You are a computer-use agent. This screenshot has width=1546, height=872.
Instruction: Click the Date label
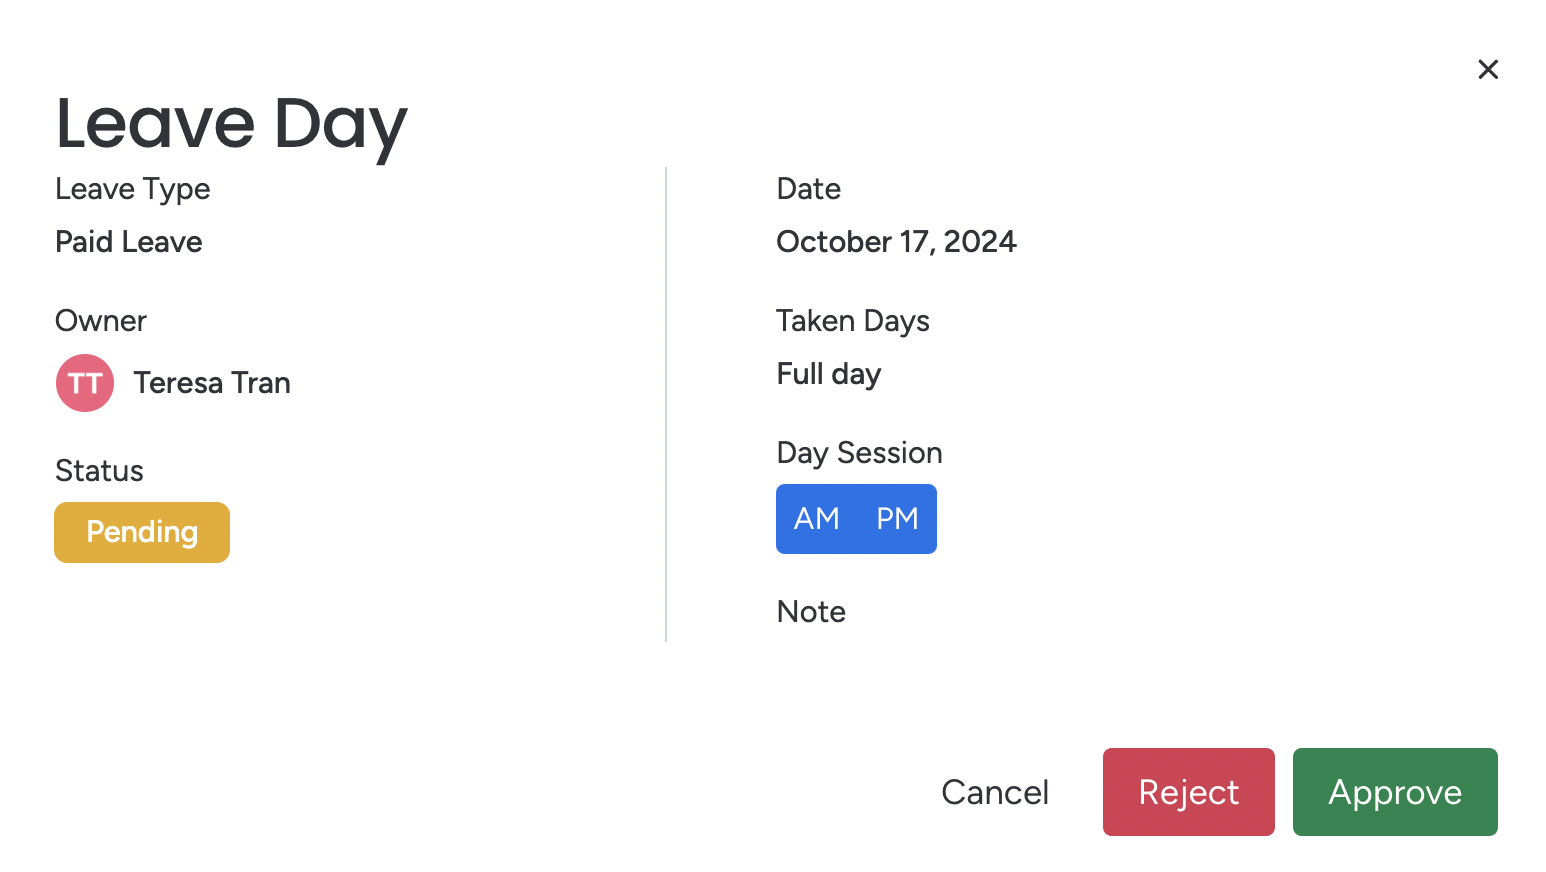(808, 189)
